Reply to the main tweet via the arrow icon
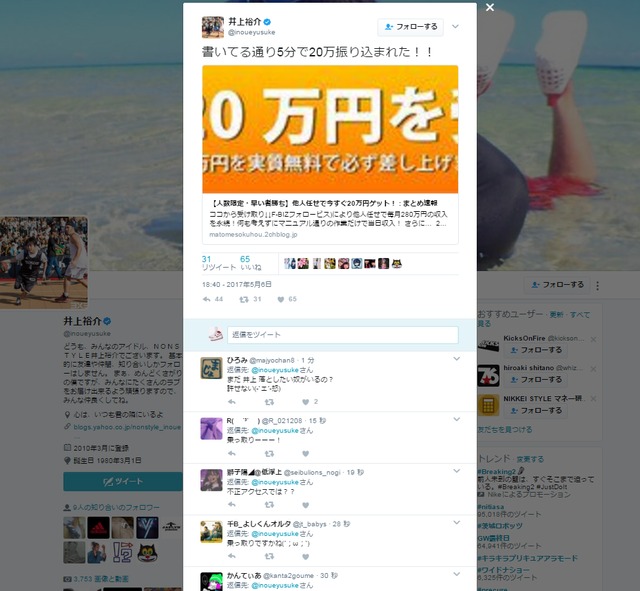The image size is (640, 591). (207, 299)
